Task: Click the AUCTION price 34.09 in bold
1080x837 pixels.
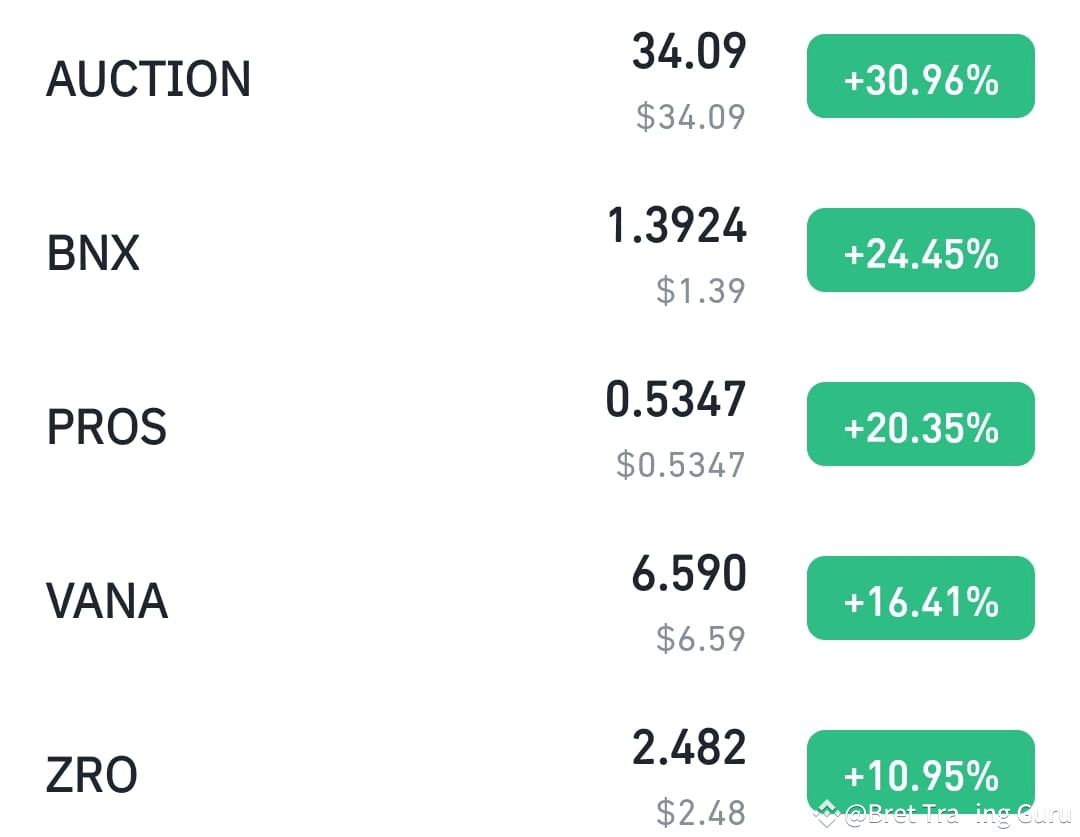Action: click(x=689, y=52)
